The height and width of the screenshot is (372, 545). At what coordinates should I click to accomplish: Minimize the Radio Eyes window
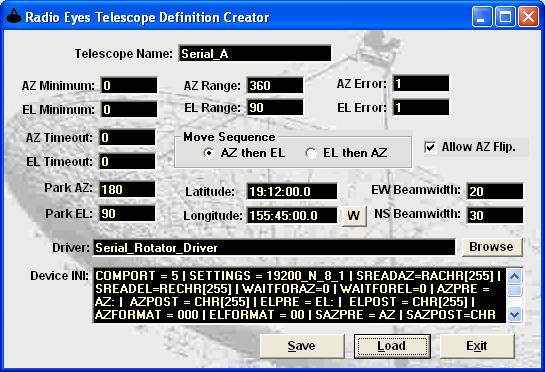coord(482,17)
